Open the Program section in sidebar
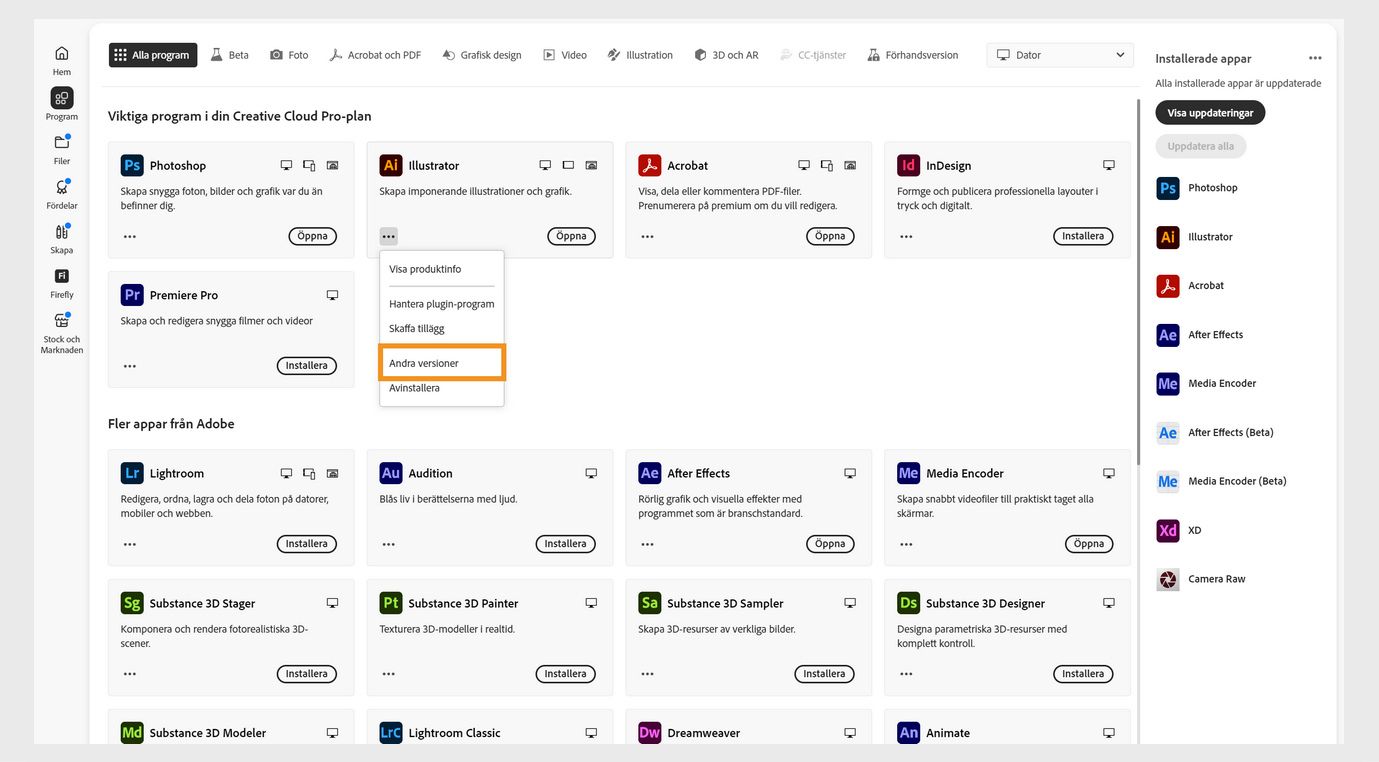Viewport: 1379px width, 762px height. tap(62, 104)
